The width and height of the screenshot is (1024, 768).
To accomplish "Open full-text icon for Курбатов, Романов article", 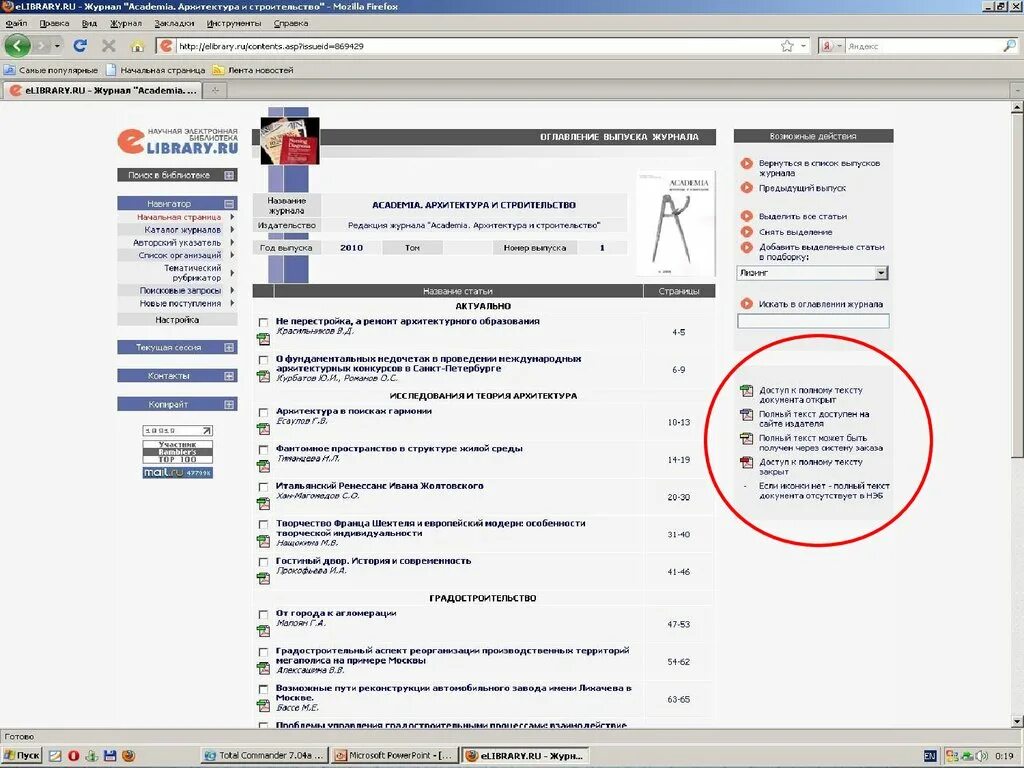I will [263, 376].
